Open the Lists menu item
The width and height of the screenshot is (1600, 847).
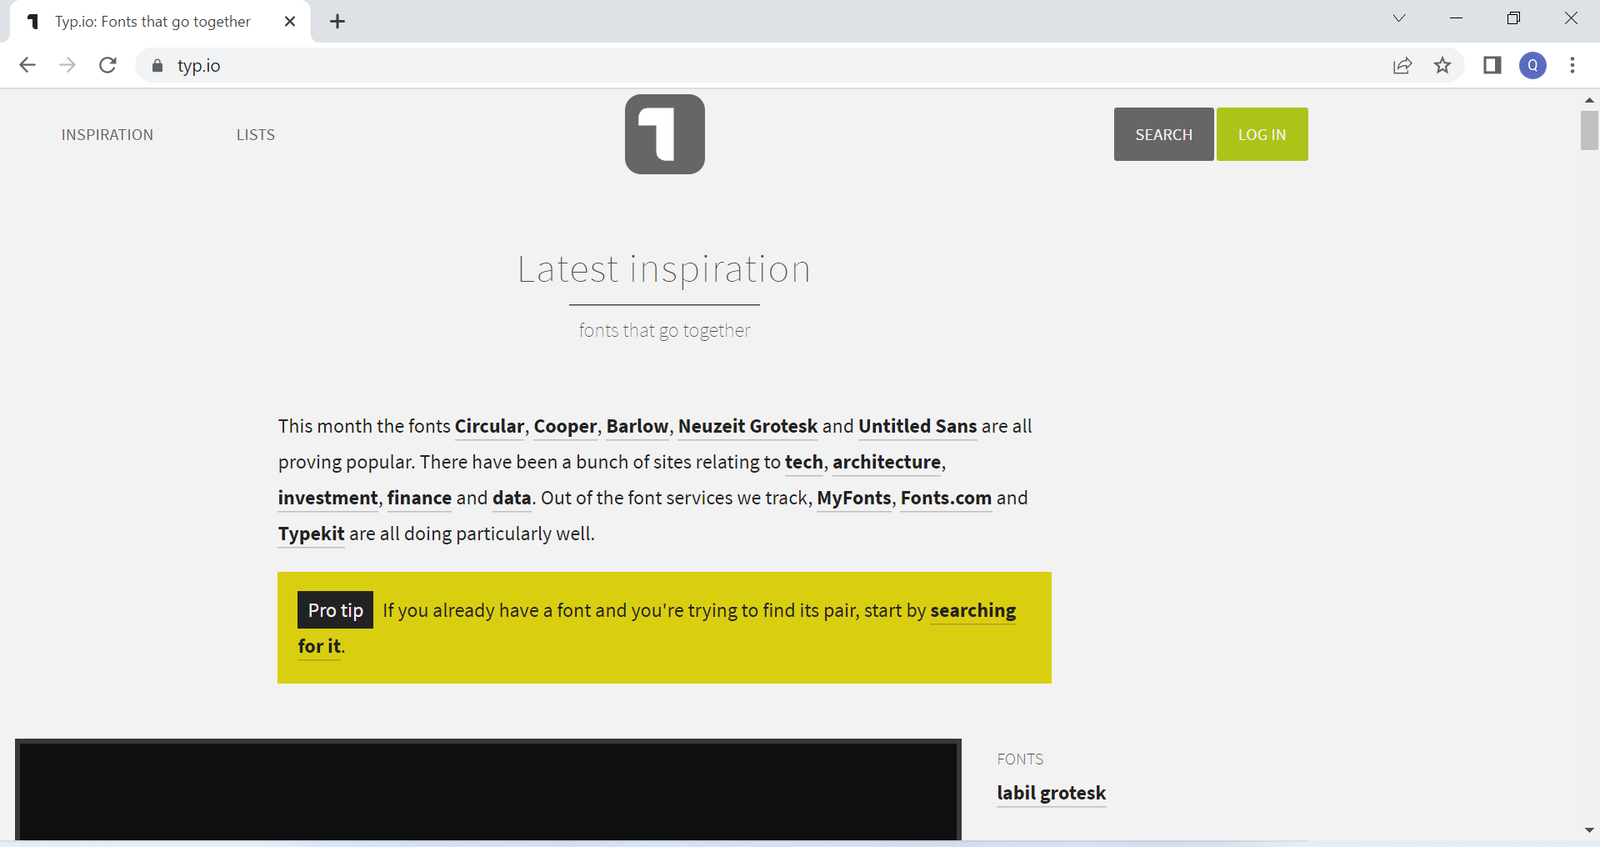click(255, 135)
